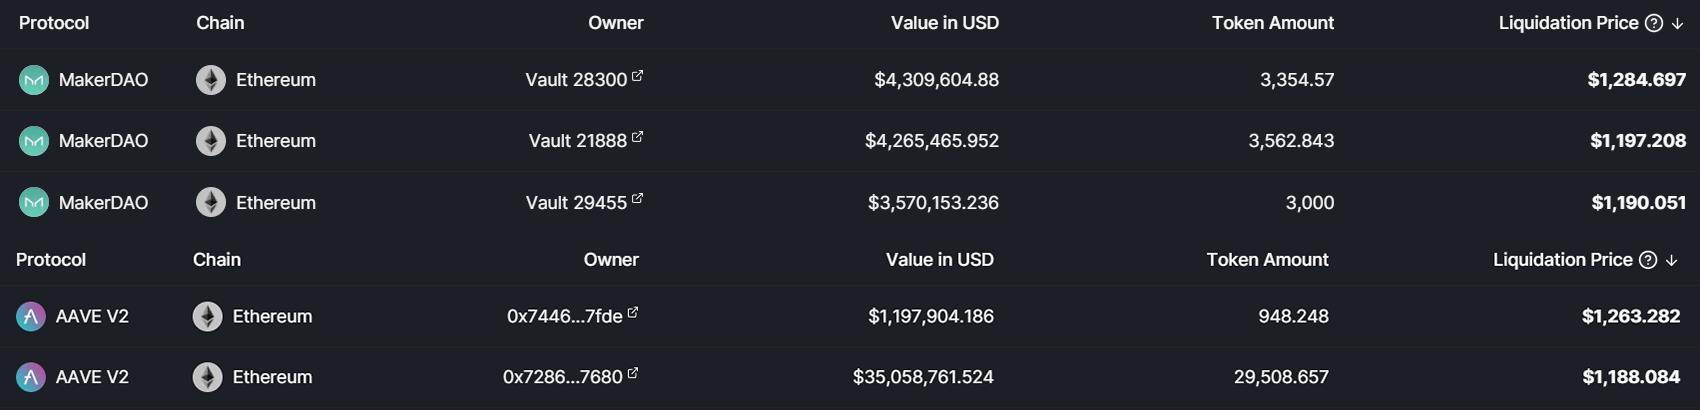The width and height of the screenshot is (1700, 410).
Task: Click the AAVE V2 logo in 0x7446...7fde row
Action: pyautogui.click(x=31, y=317)
